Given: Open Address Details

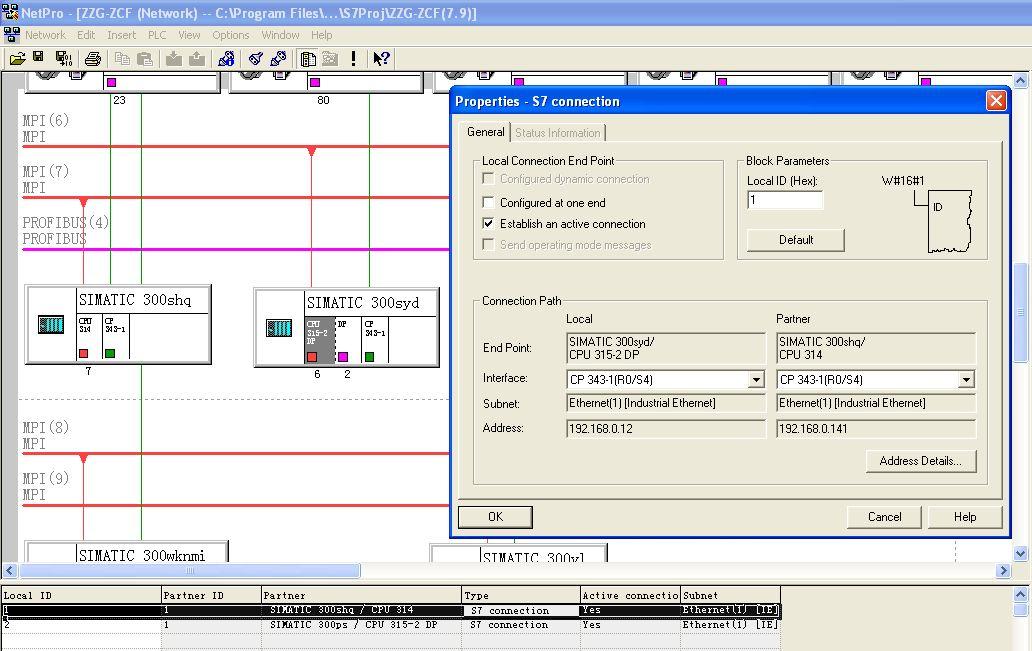Looking at the screenshot, I should tap(920, 461).
